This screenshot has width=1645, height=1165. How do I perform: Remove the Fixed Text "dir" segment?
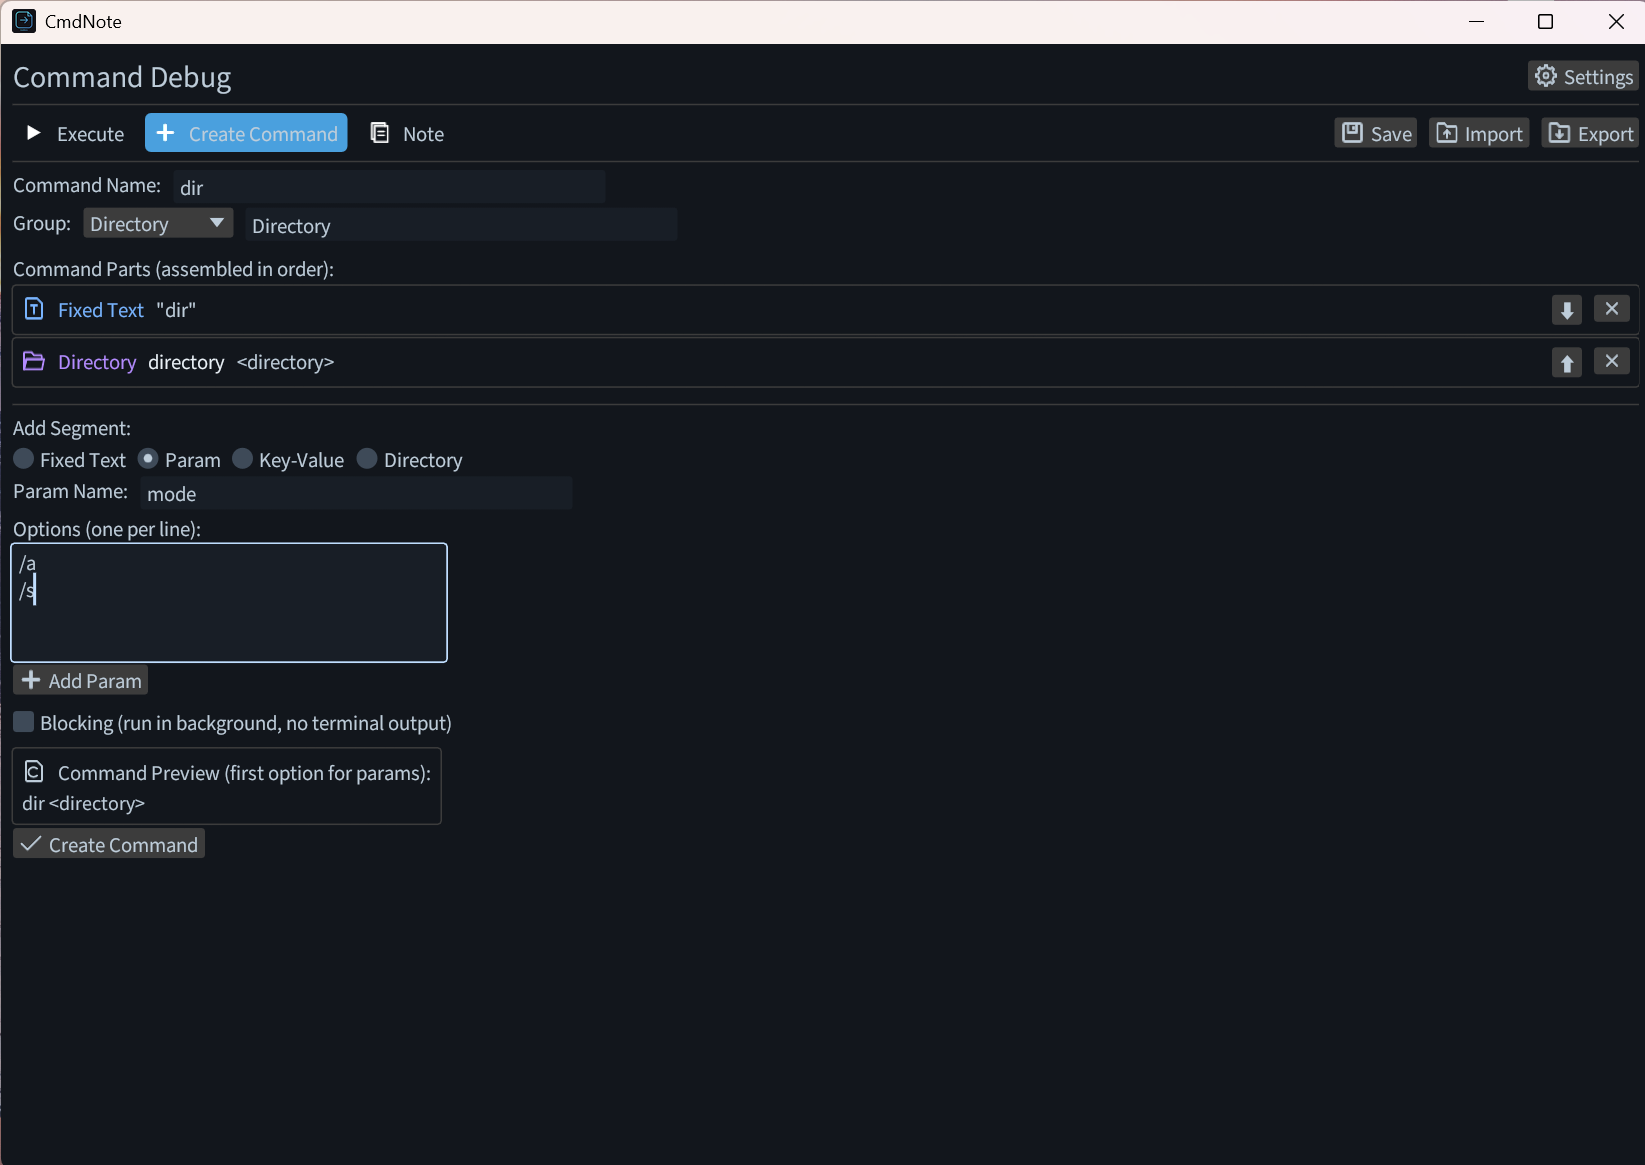tap(1612, 309)
